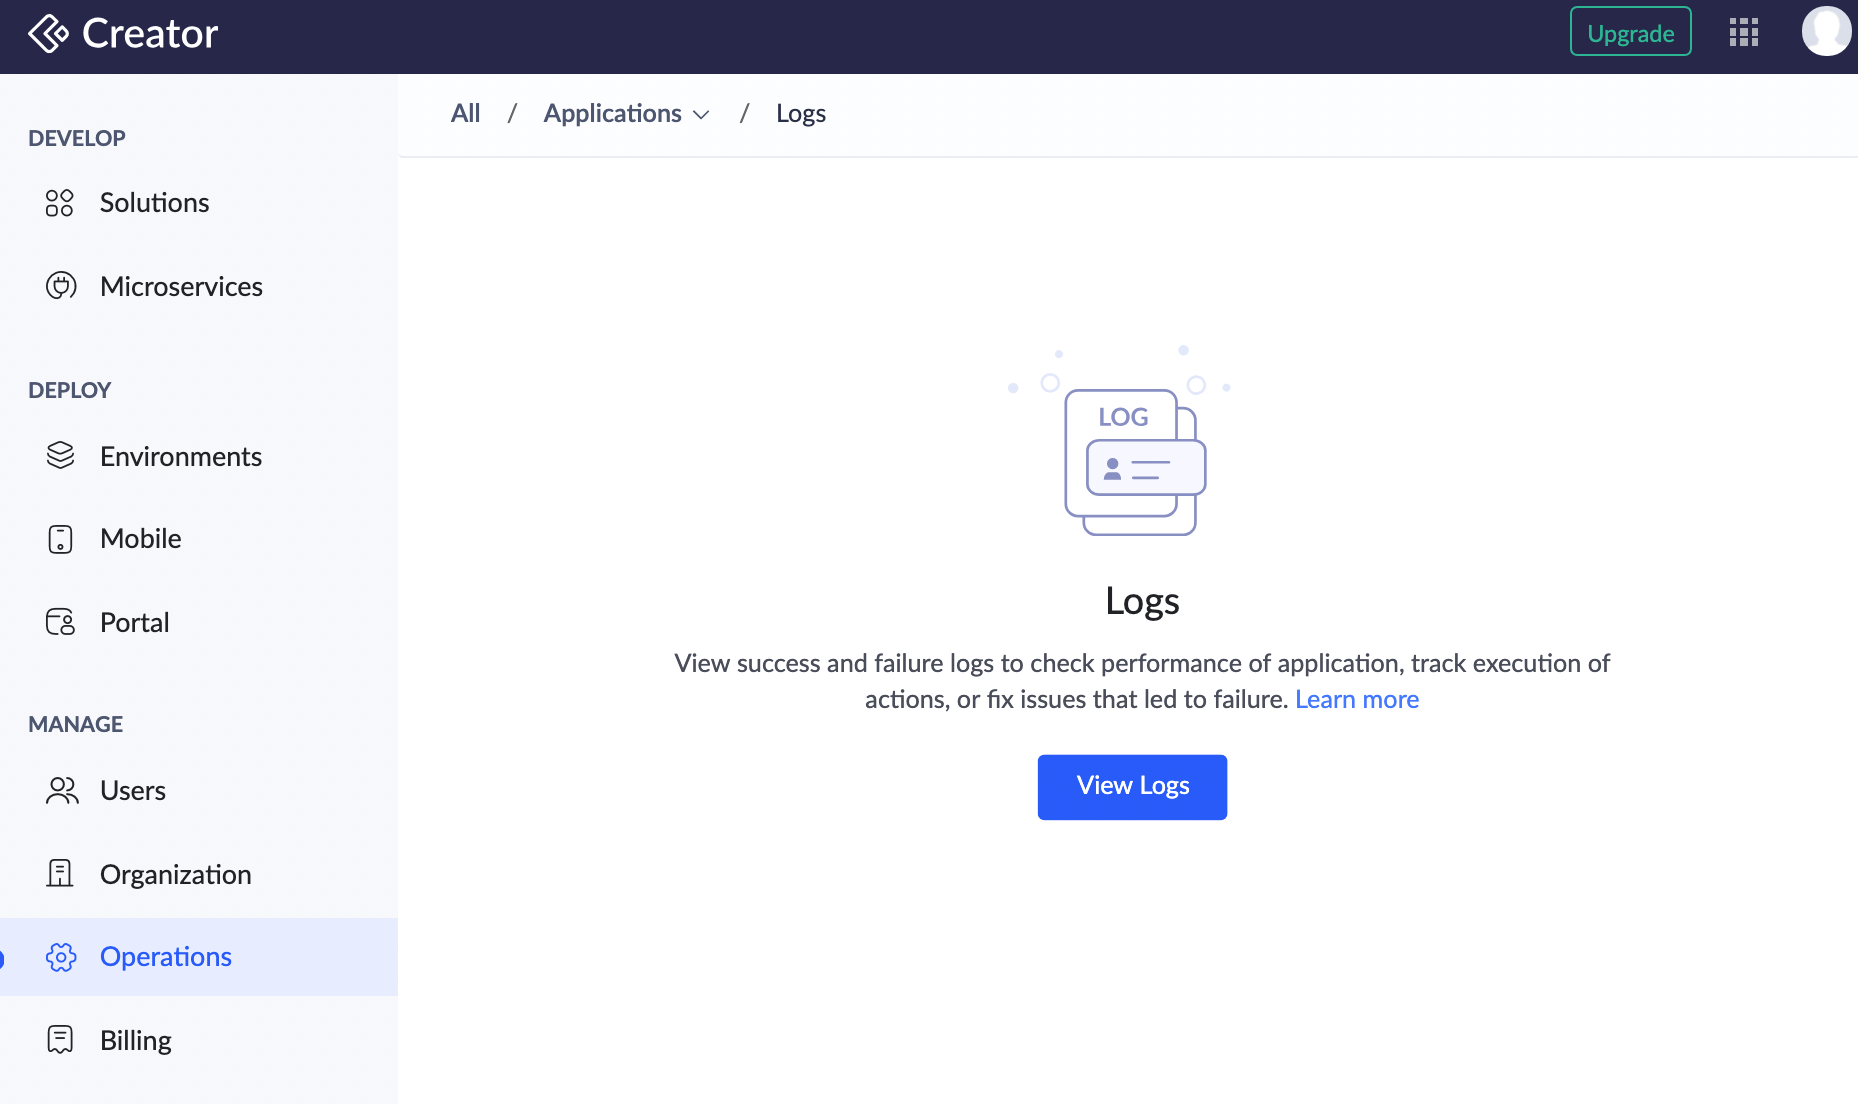Open Billing page
Viewport: 1858px width, 1104px height.
click(x=199, y=1040)
